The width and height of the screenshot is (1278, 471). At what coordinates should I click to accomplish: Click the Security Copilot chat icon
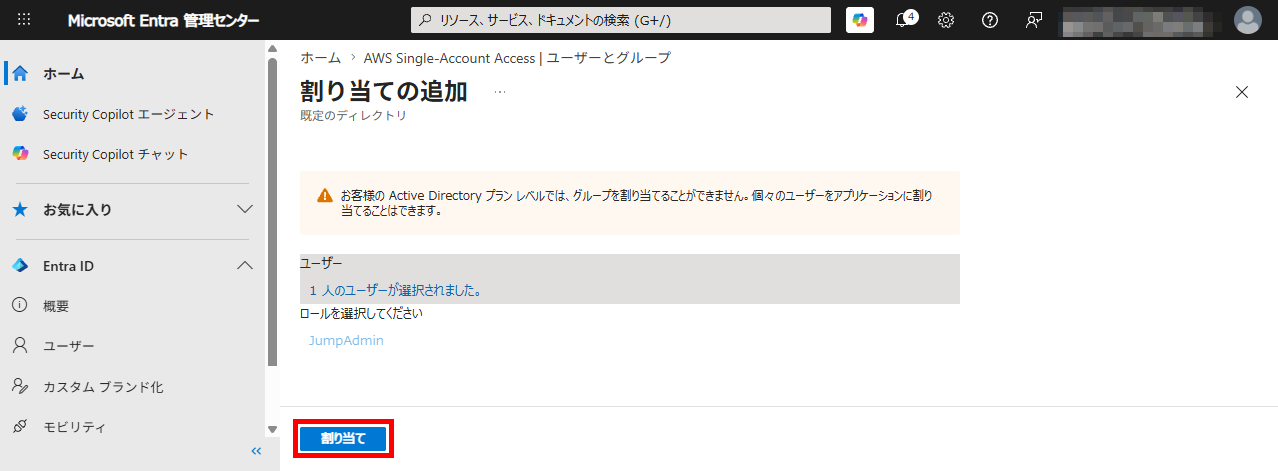(20, 154)
